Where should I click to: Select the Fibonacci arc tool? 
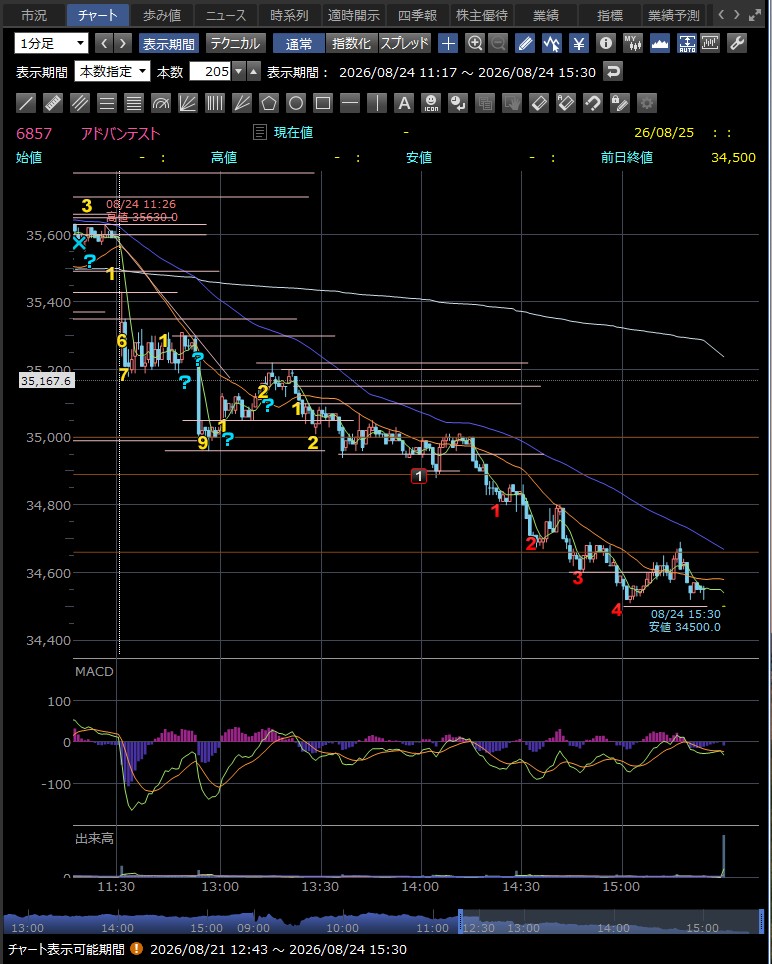point(161,103)
